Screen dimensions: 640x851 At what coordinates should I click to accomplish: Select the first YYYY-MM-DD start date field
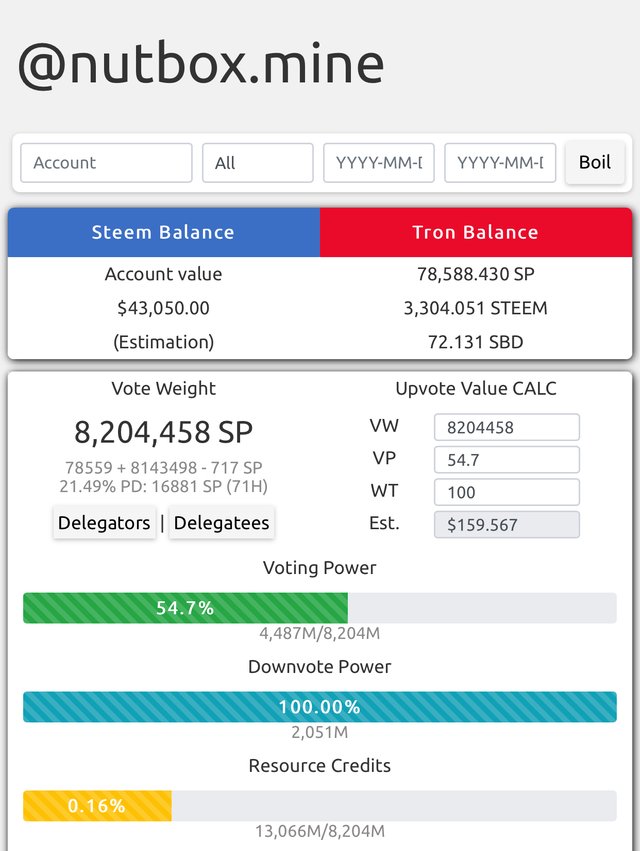[379, 163]
